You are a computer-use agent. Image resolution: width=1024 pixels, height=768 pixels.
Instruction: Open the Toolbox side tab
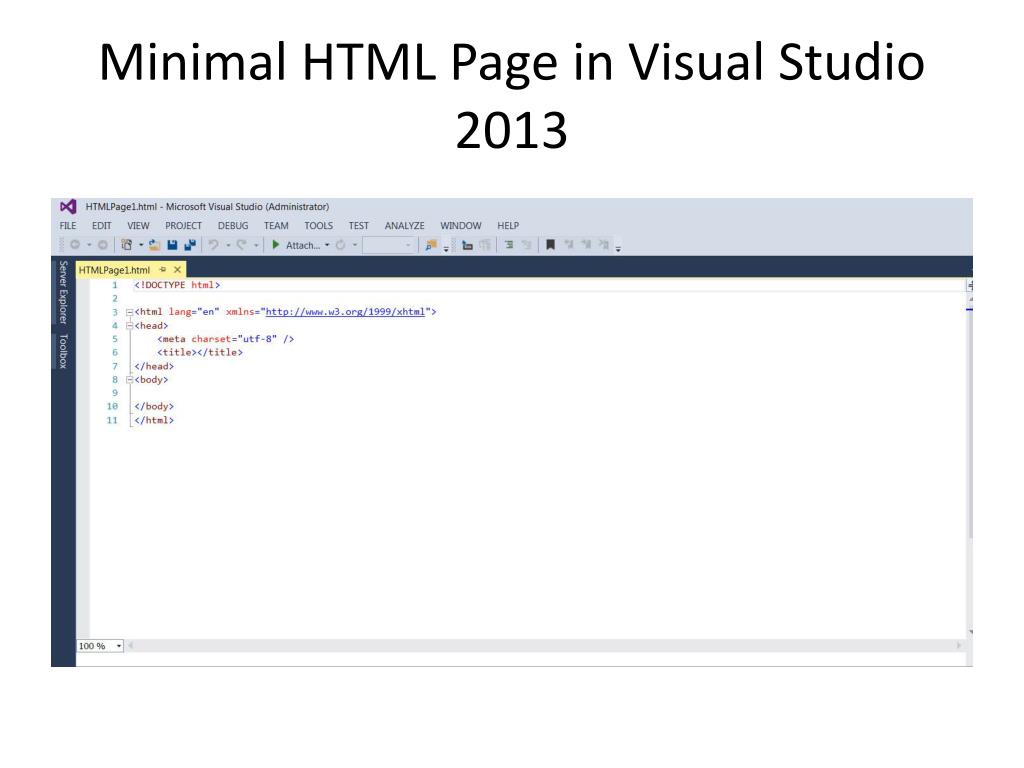(x=63, y=351)
